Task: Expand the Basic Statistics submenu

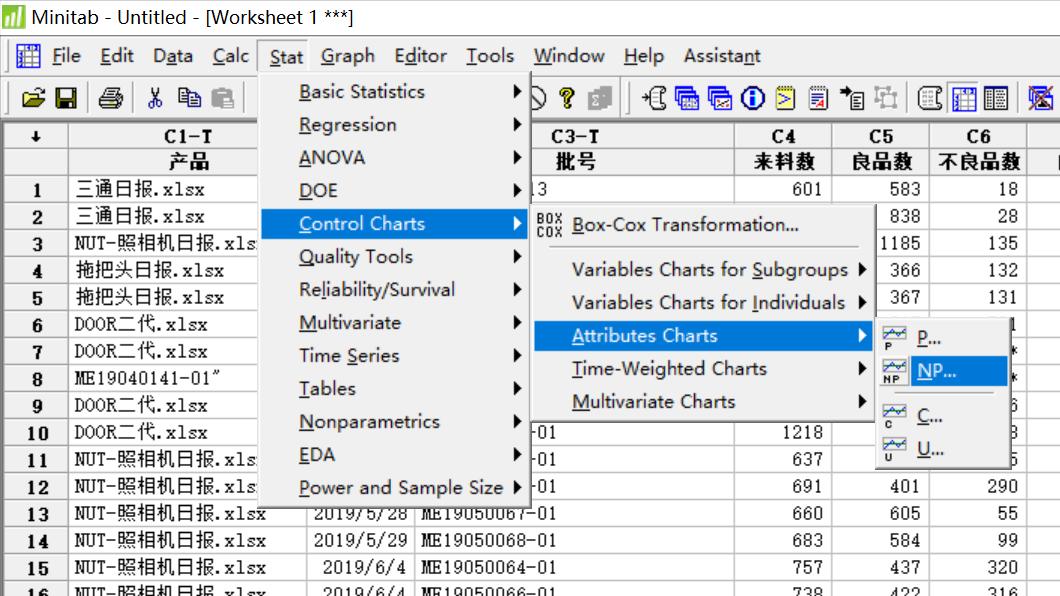Action: click(361, 92)
